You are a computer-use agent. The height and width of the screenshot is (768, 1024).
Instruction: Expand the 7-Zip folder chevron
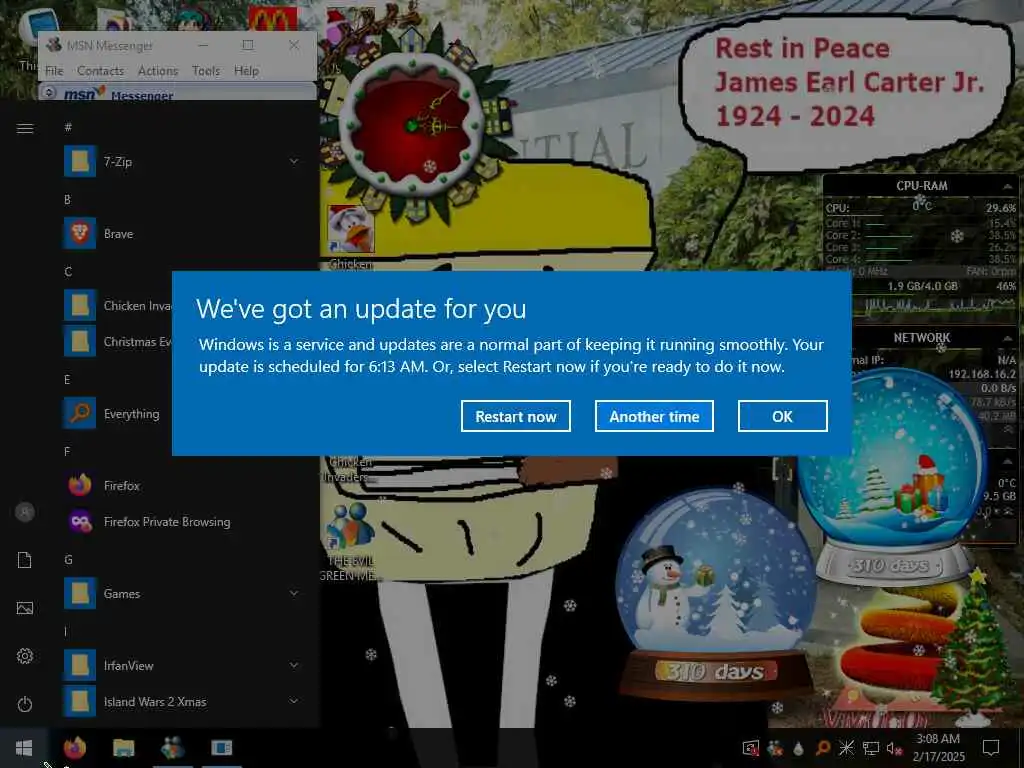[294, 161]
